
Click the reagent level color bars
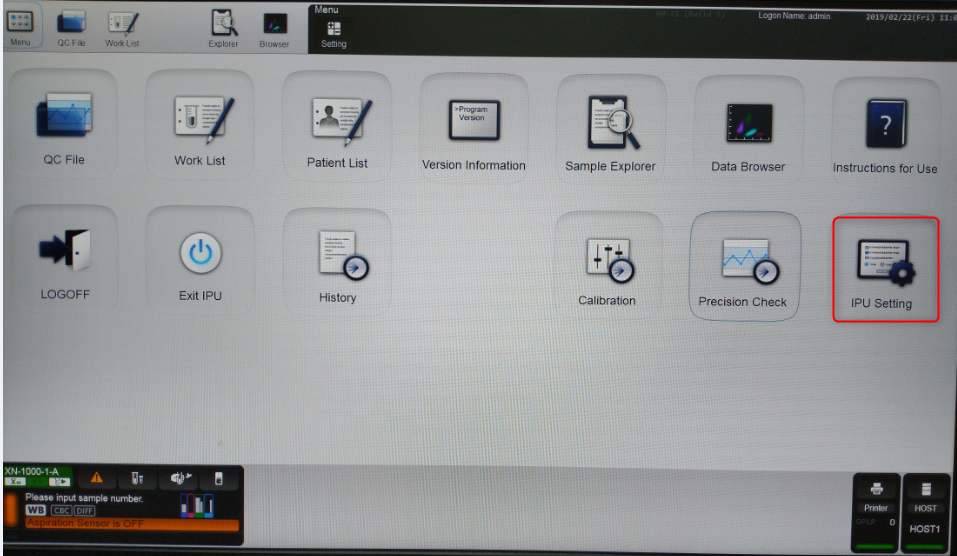196,506
